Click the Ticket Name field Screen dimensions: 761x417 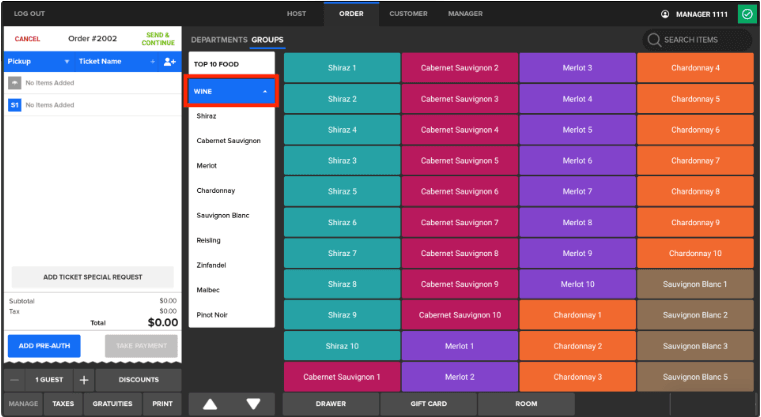pyautogui.click(x=114, y=62)
